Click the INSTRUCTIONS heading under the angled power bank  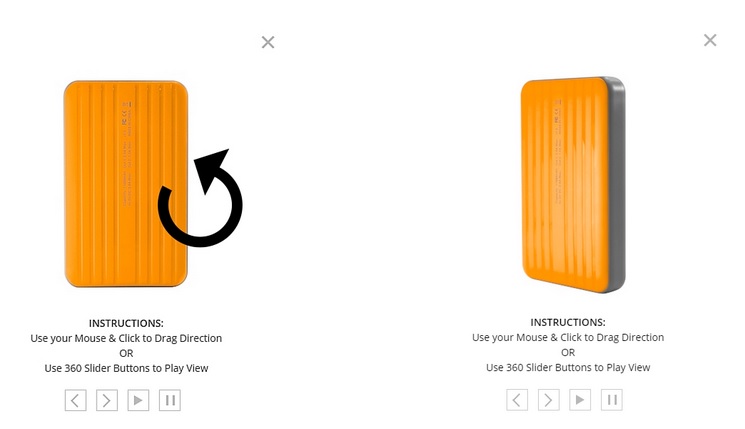point(568,322)
